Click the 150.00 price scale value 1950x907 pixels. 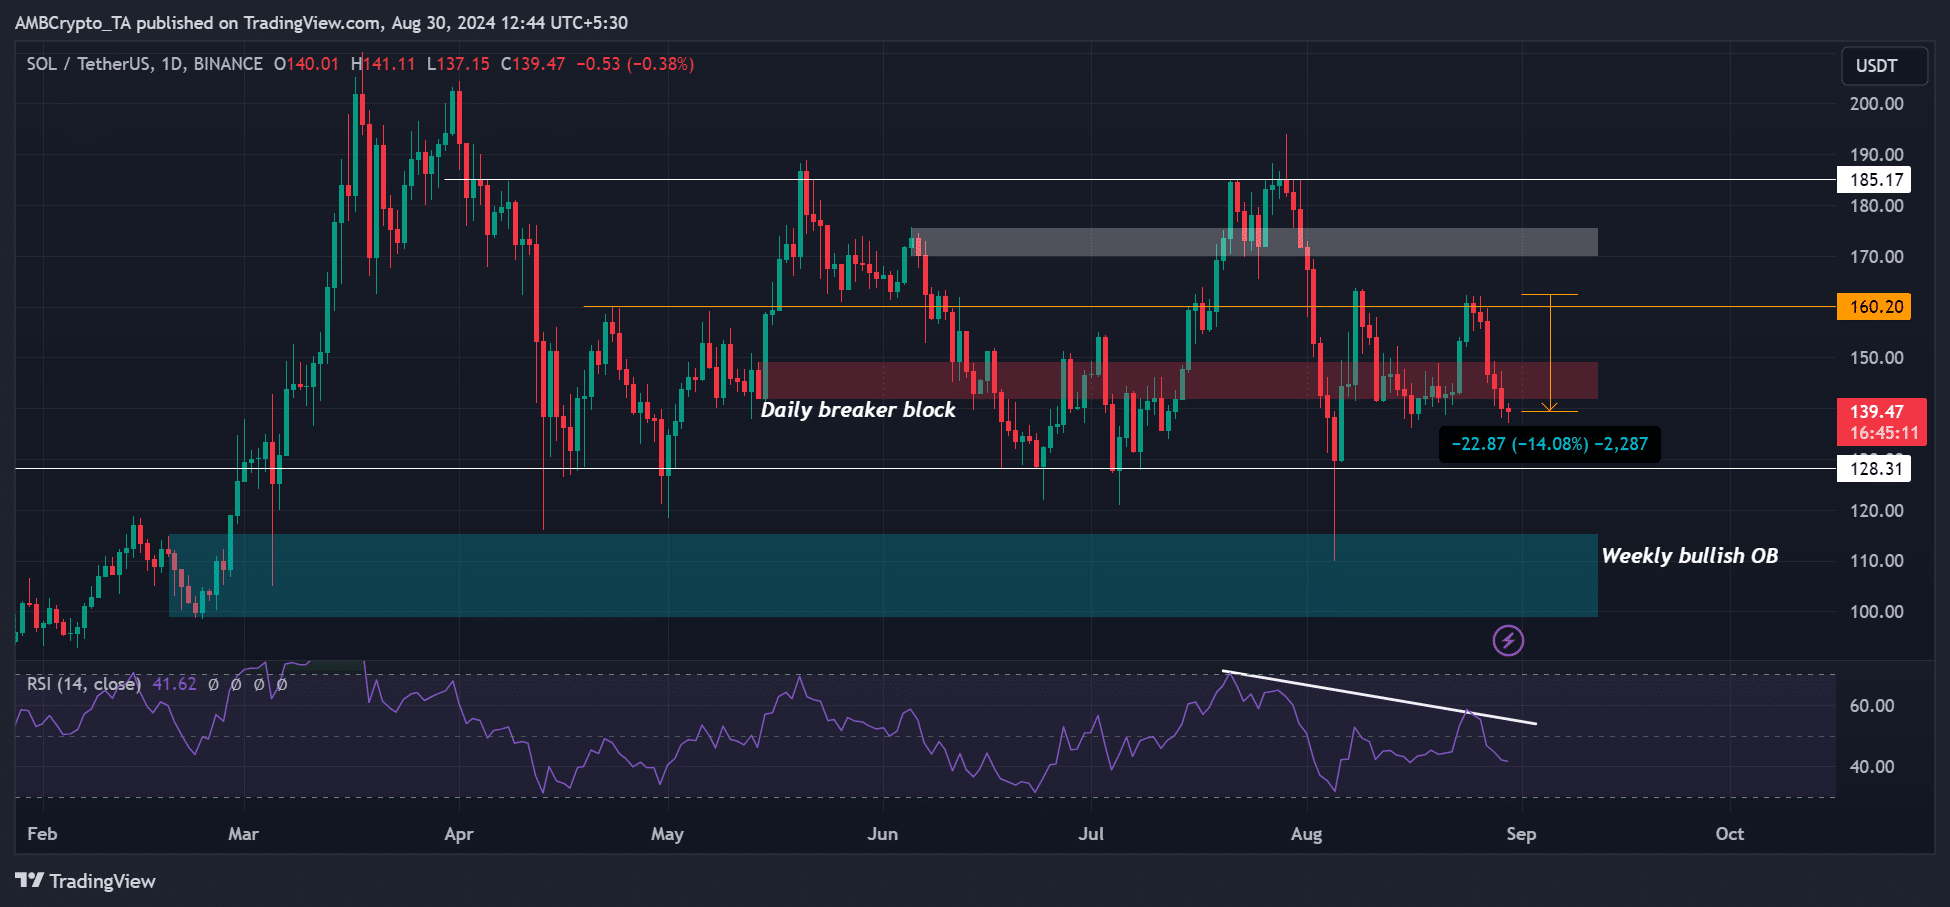1877,358
